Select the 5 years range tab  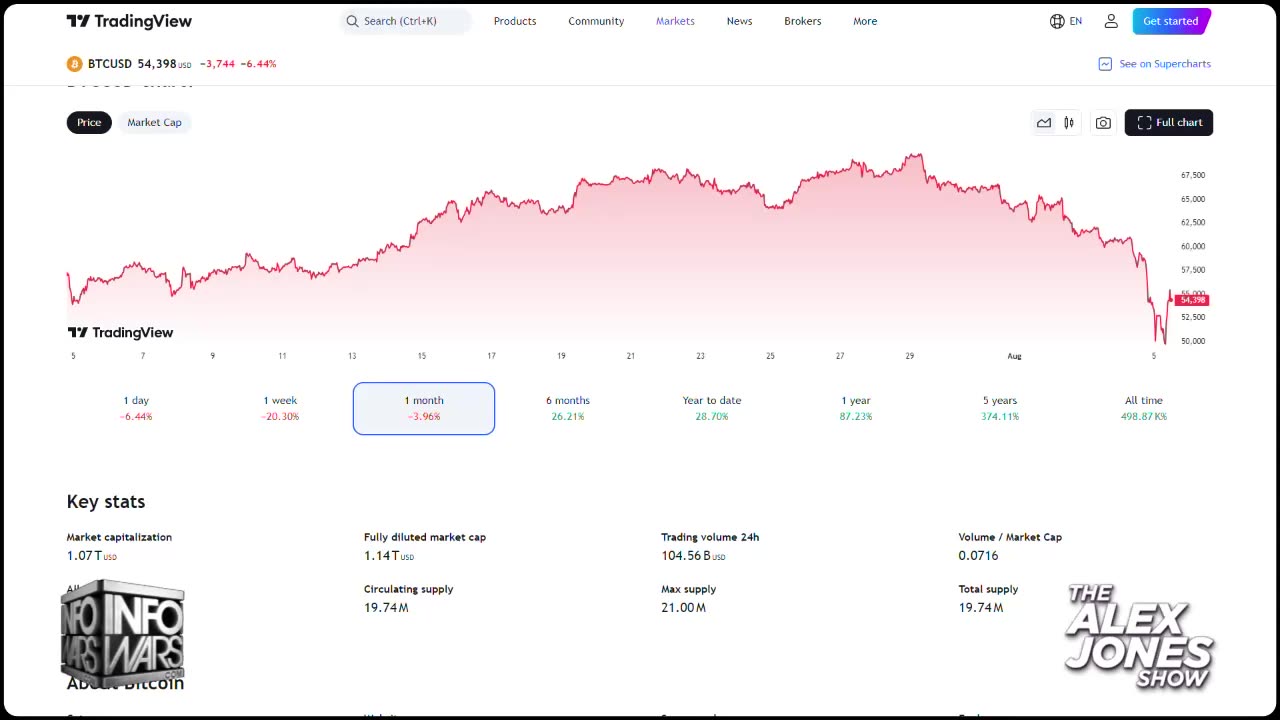point(1000,408)
